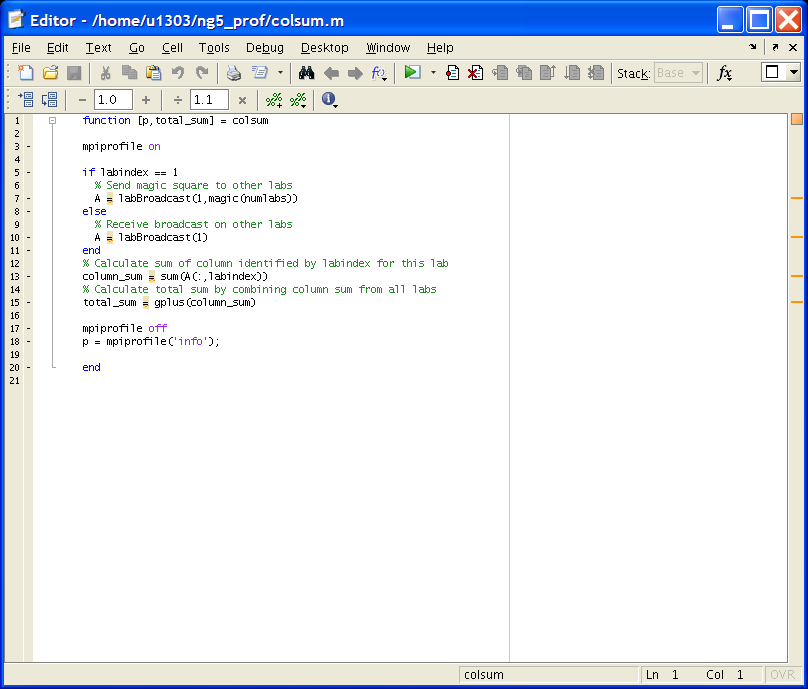
Task: Print the file with the printer icon
Action: tap(234, 73)
